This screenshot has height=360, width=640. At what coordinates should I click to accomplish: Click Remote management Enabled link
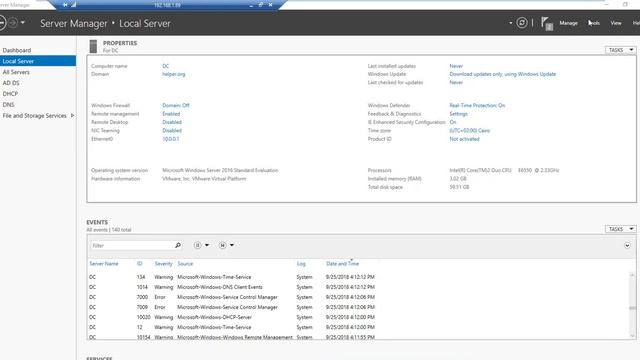point(171,114)
